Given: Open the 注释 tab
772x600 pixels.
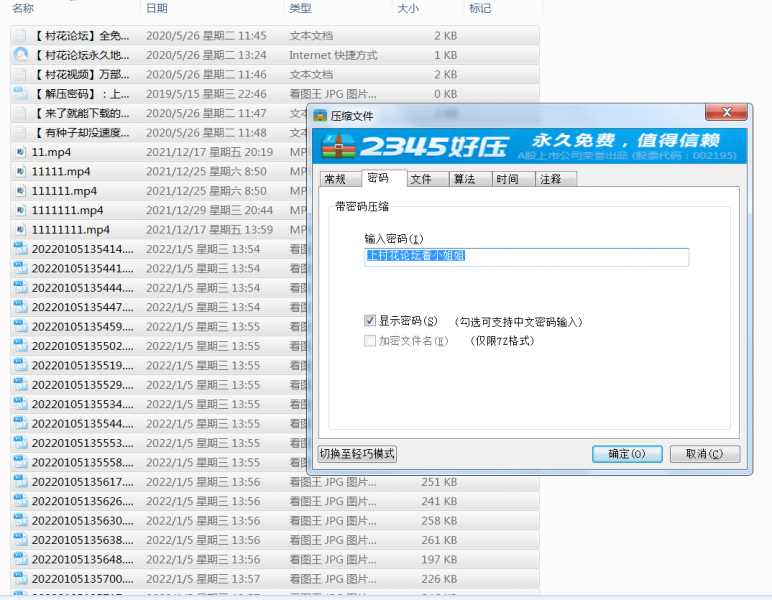Looking at the screenshot, I should point(550,179).
